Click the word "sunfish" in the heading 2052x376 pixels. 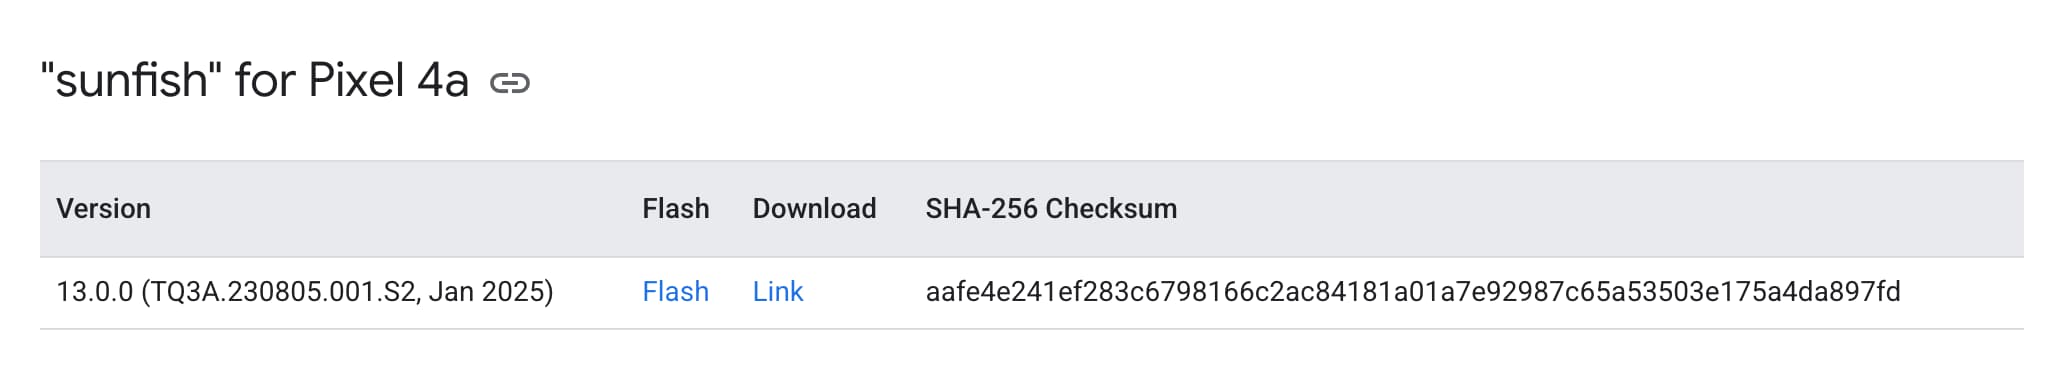(x=130, y=80)
